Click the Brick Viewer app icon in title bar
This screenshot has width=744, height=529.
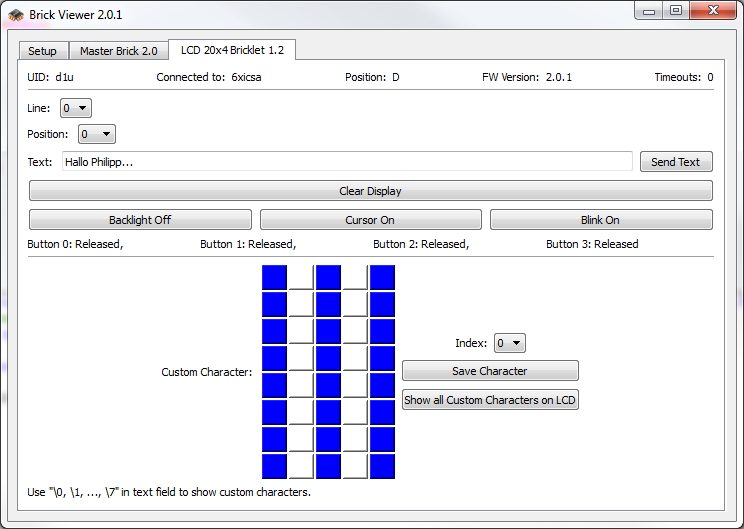[16, 15]
